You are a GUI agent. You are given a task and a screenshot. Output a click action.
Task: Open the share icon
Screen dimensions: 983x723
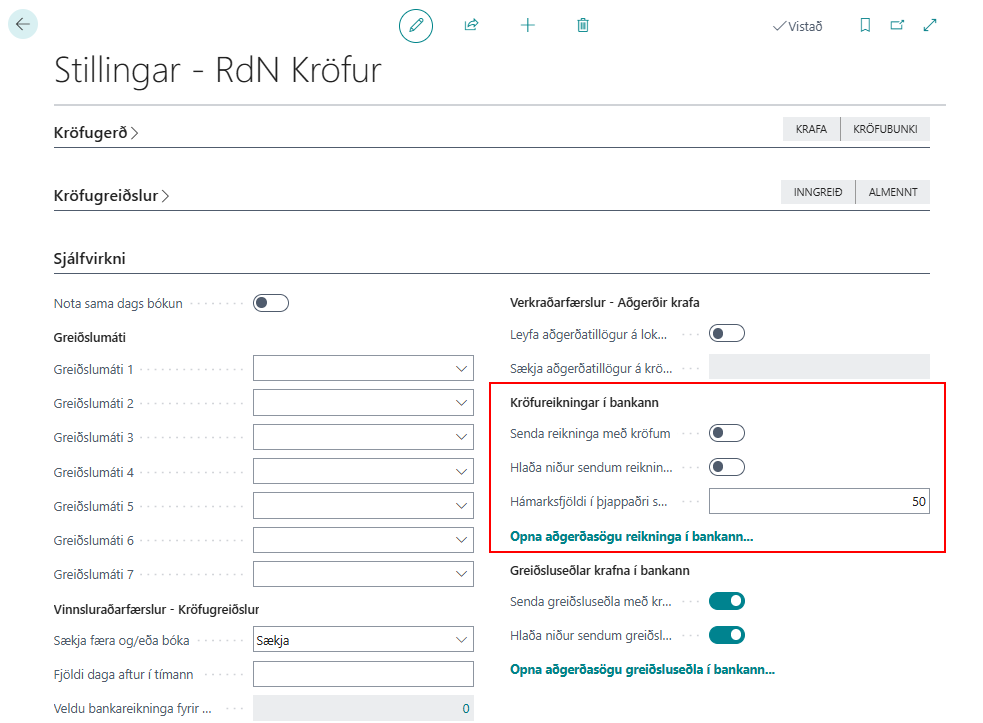[x=471, y=25]
